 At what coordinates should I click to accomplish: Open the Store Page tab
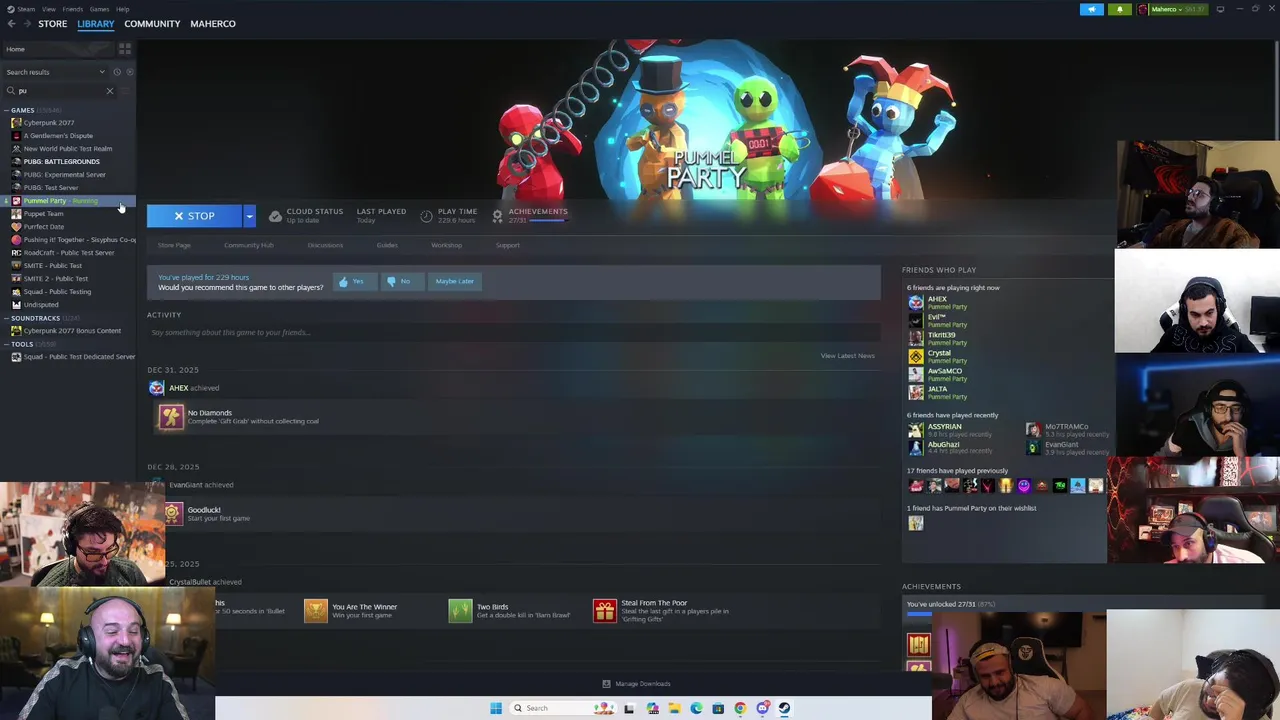pos(174,245)
